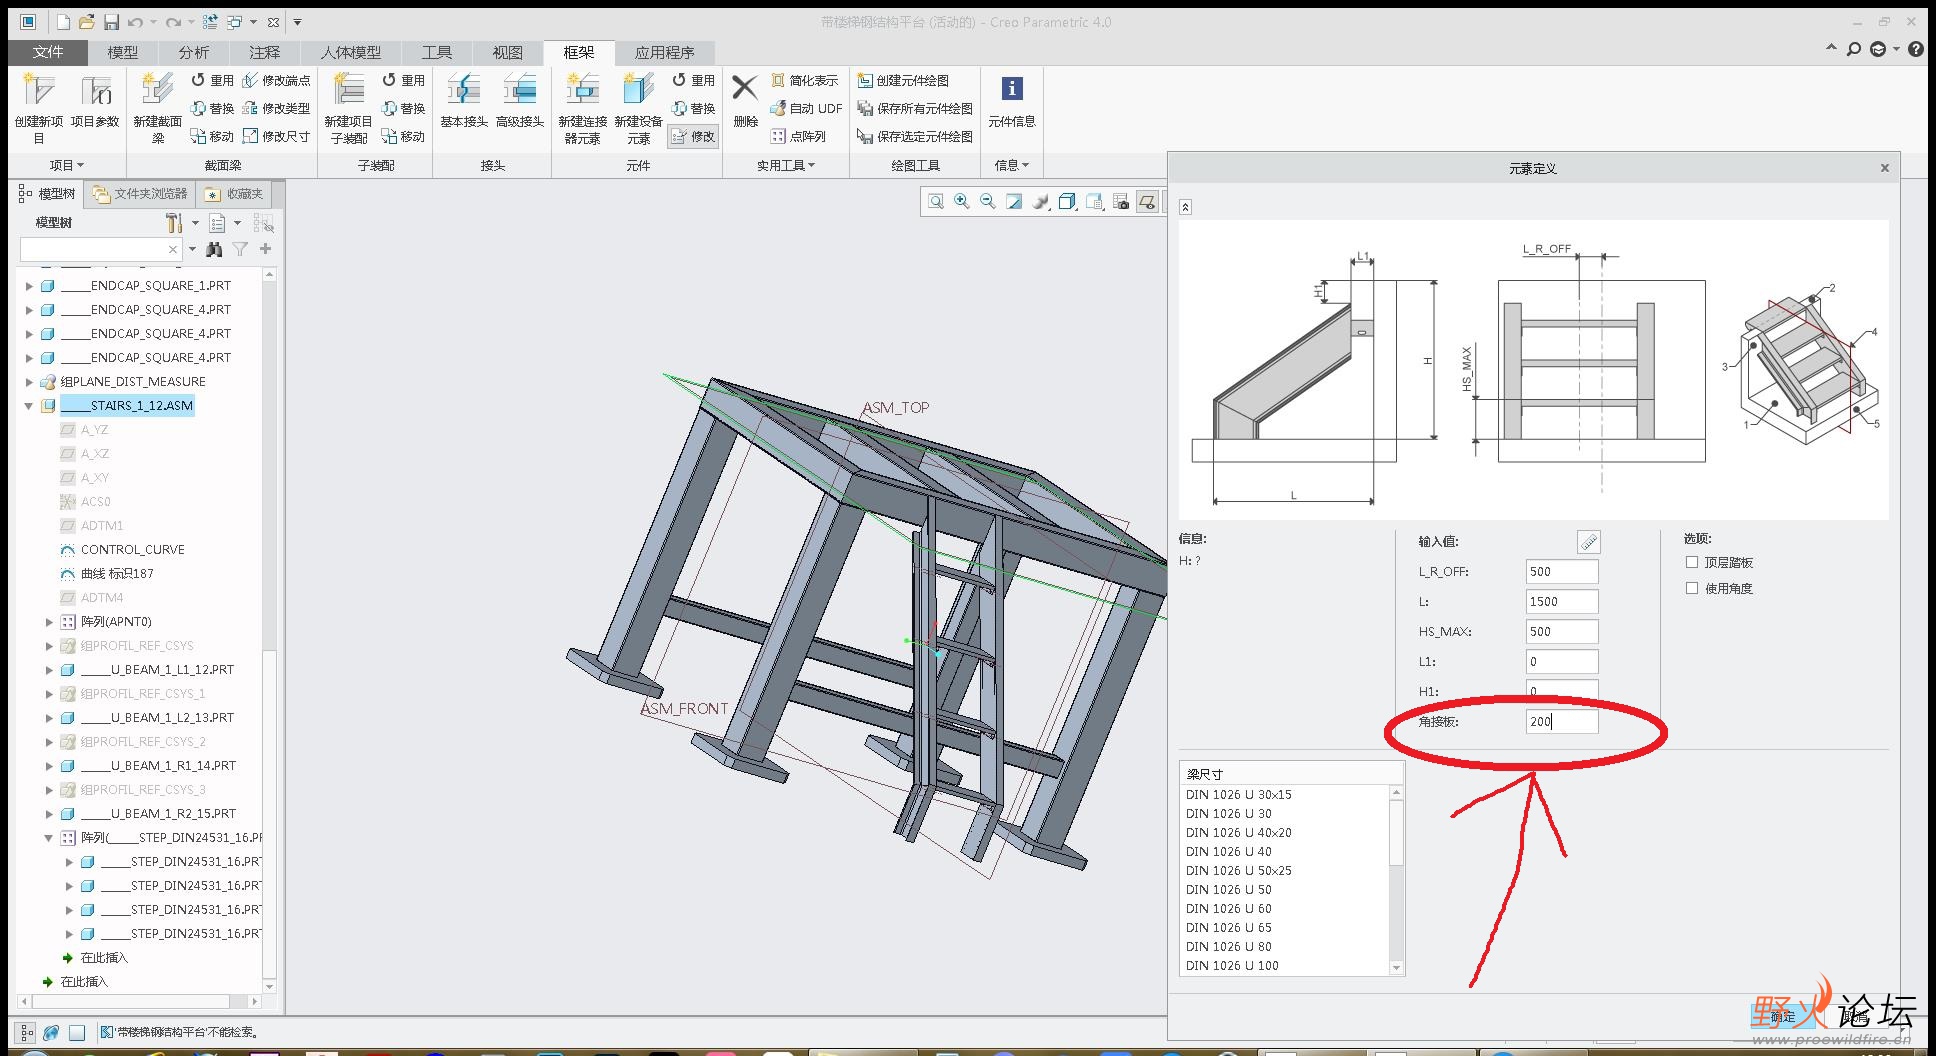Enable the 使用角度 checkbox
The width and height of the screenshot is (1936, 1056).
(1692, 588)
